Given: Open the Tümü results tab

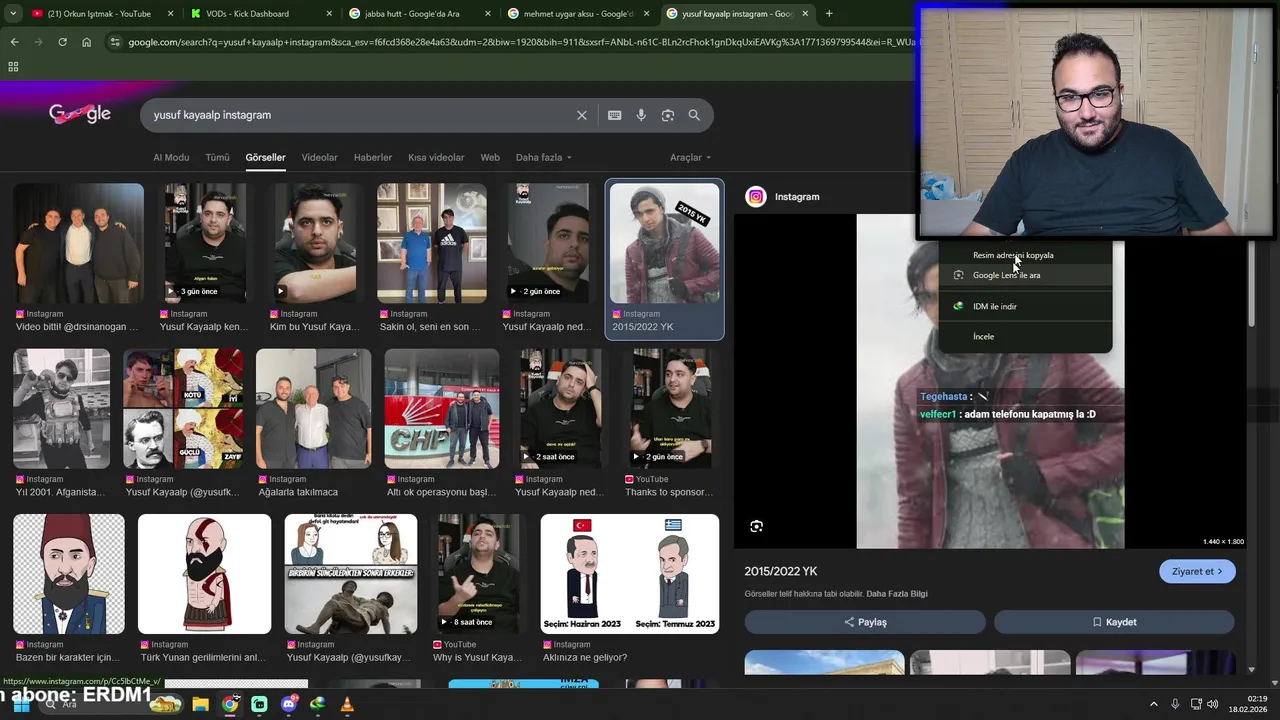Looking at the screenshot, I should (217, 157).
